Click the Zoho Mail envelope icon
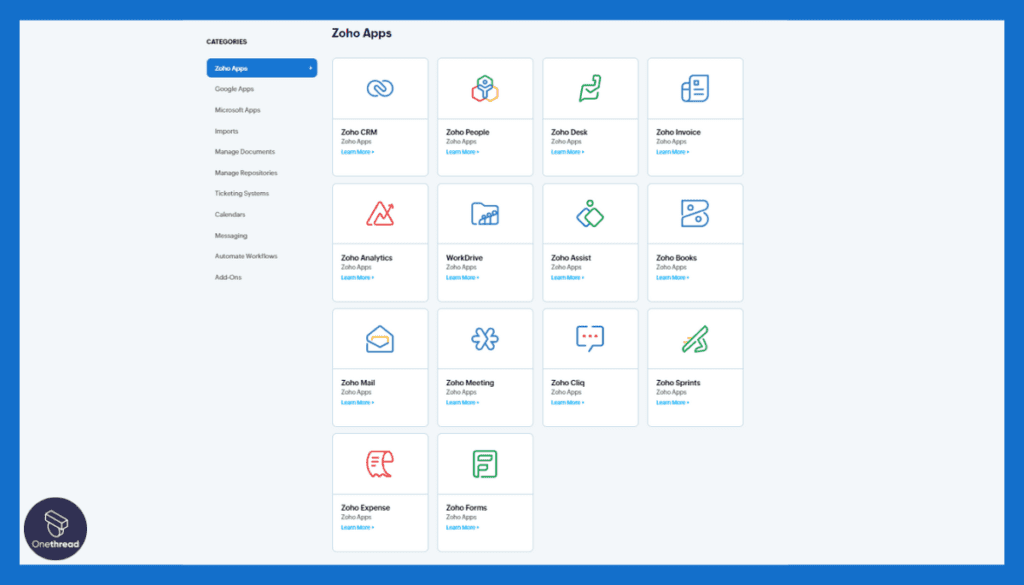 coord(380,339)
